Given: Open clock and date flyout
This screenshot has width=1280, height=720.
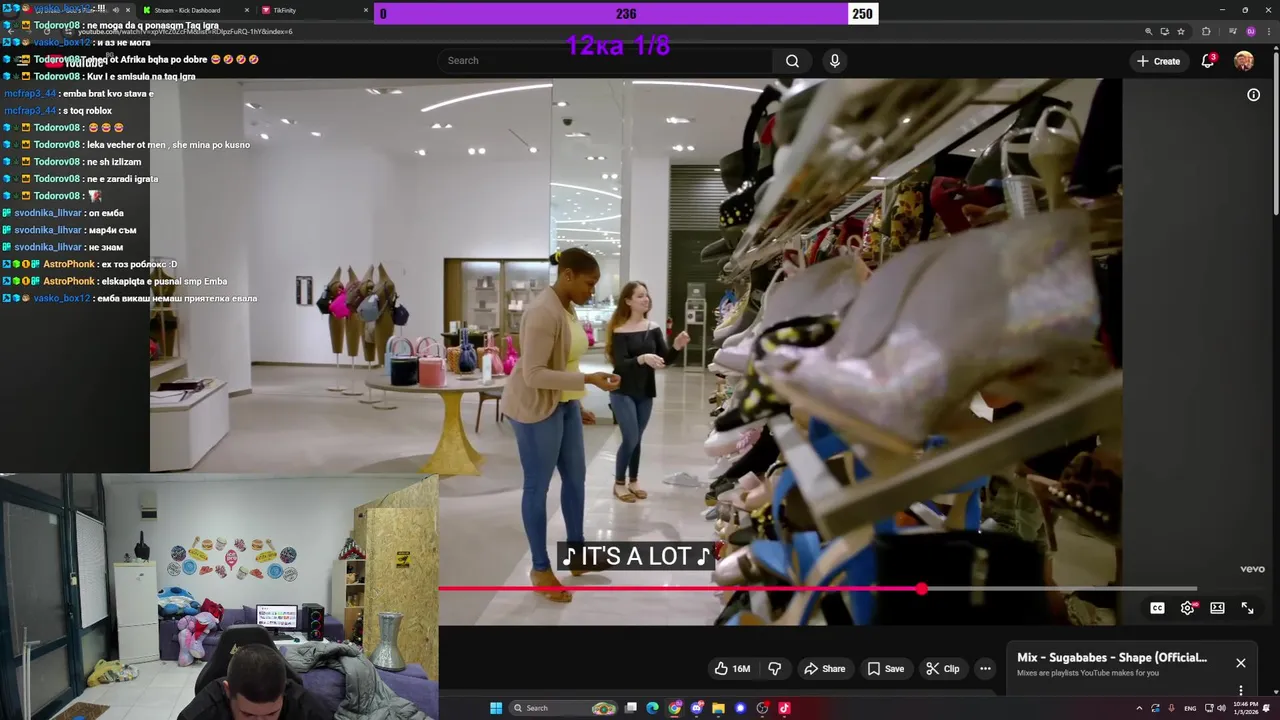Looking at the screenshot, I should pyautogui.click(x=1246, y=708).
